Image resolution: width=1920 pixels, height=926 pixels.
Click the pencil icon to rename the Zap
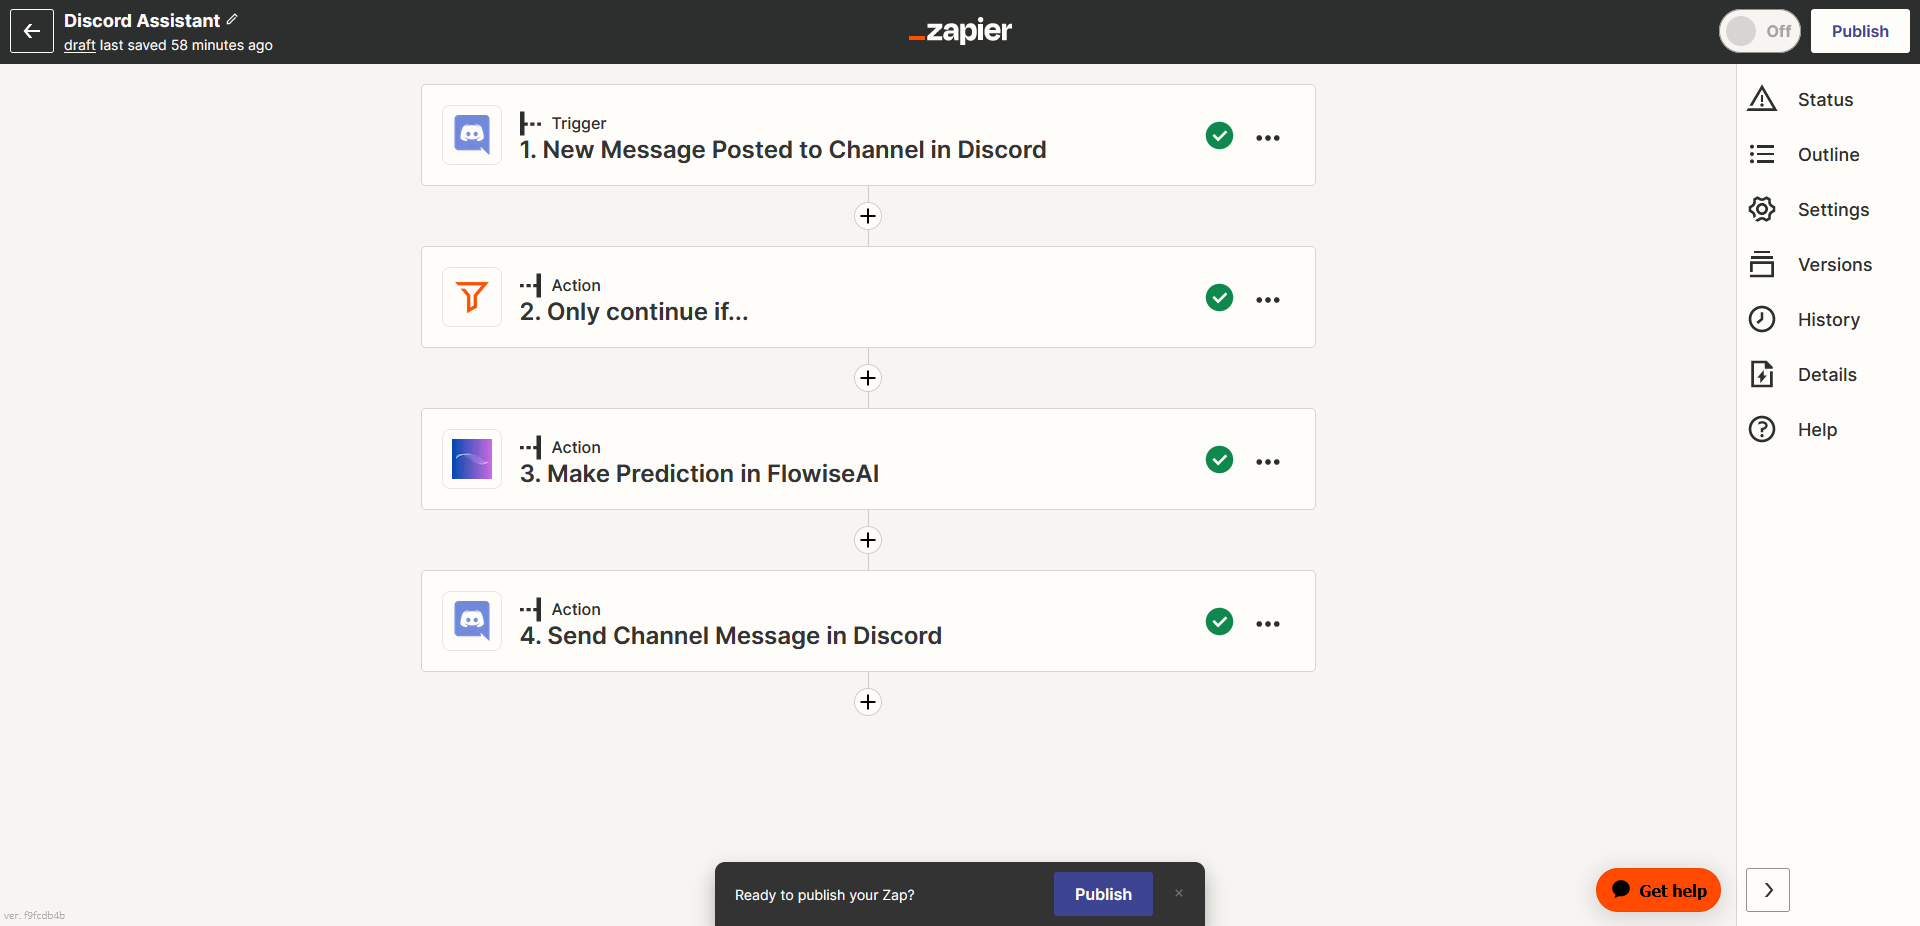coord(232,20)
